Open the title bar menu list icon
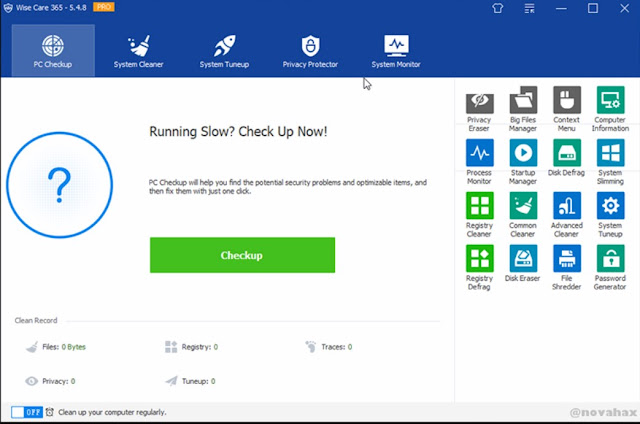Screen dimensions: 640x424 [x=529, y=8]
